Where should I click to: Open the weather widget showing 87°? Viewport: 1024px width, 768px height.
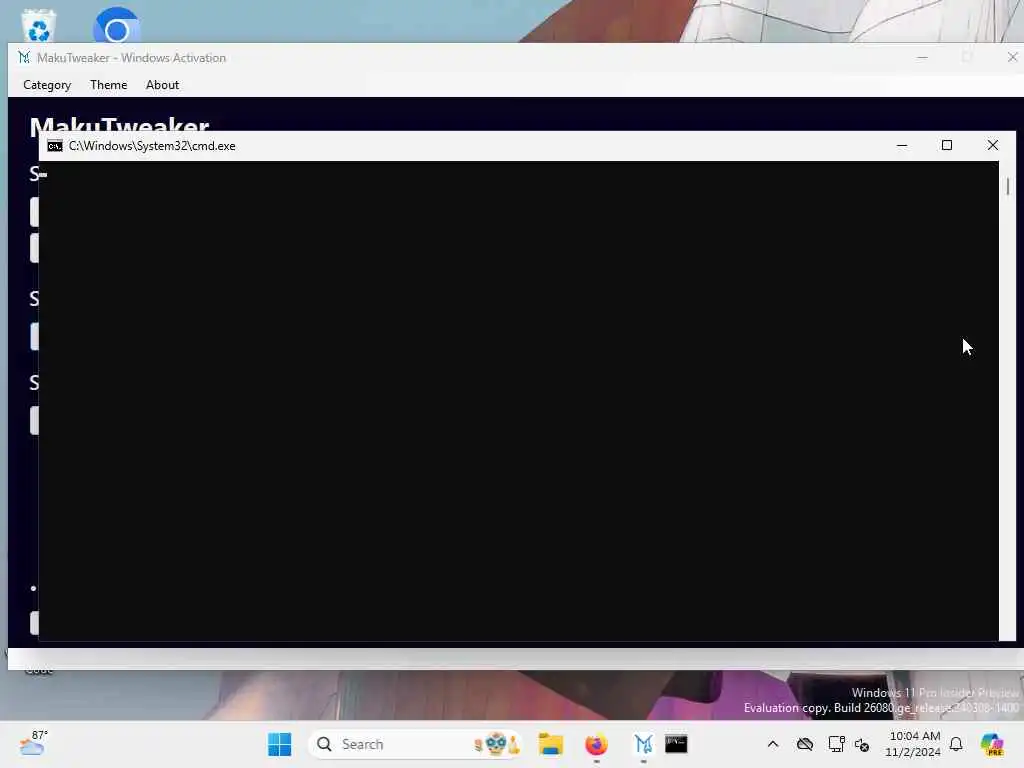pos(33,743)
